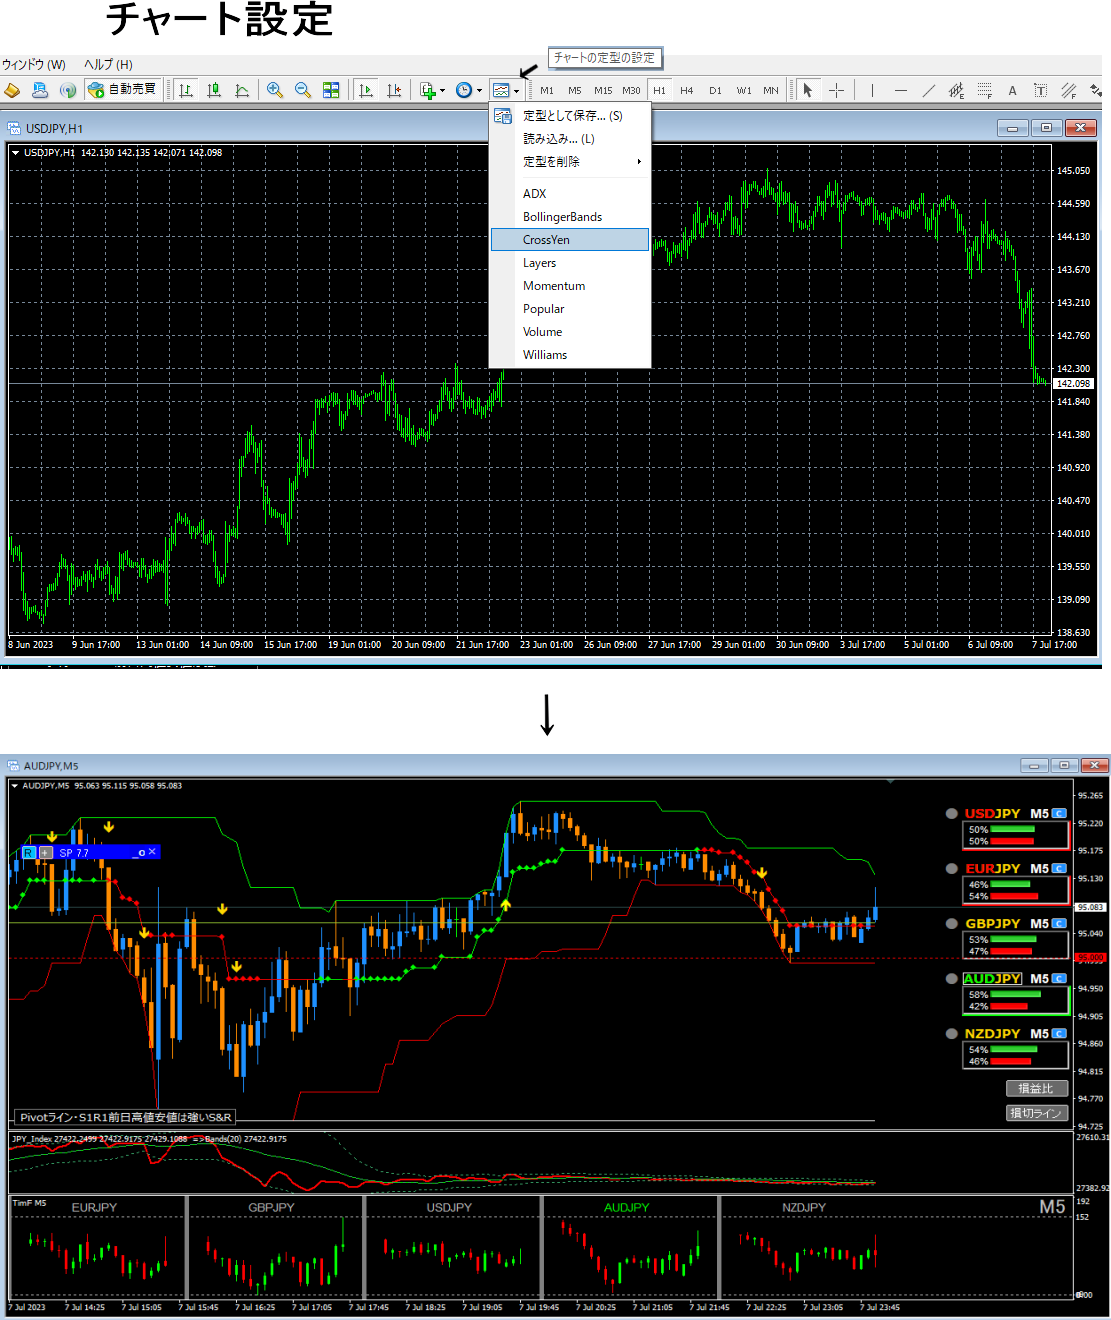The height and width of the screenshot is (1320, 1111).
Task: Select the crosshair cursor tool
Action: click(x=836, y=90)
